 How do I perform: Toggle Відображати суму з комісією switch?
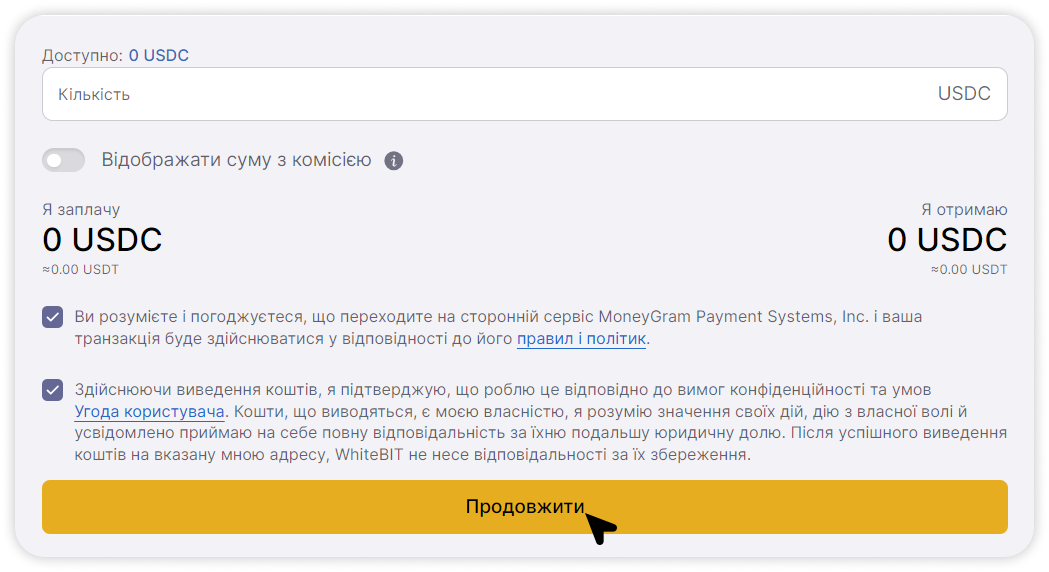64,161
